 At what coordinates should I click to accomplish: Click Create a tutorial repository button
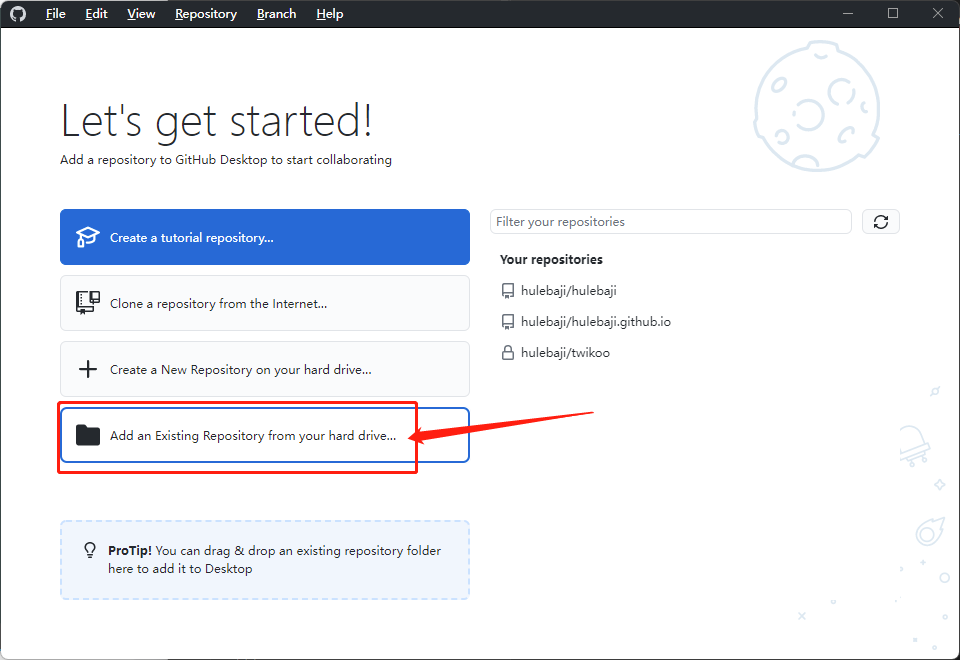point(264,237)
